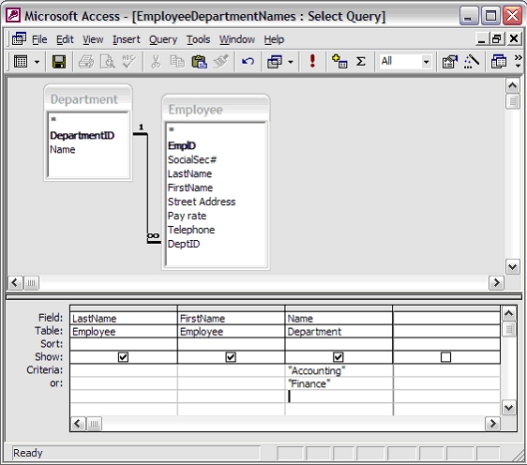The image size is (527, 465).
Task: Expand the View button dropdown arrow
Action: pos(37,62)
